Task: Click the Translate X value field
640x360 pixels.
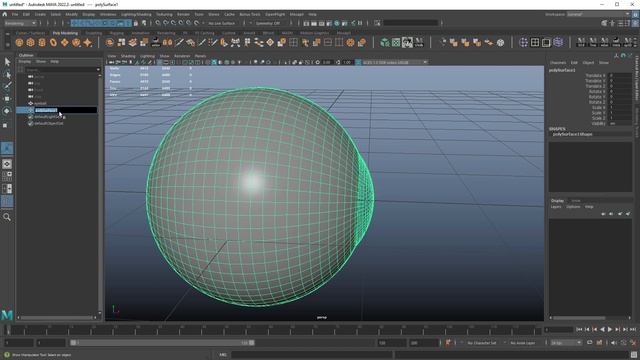Action: (620, 76)
